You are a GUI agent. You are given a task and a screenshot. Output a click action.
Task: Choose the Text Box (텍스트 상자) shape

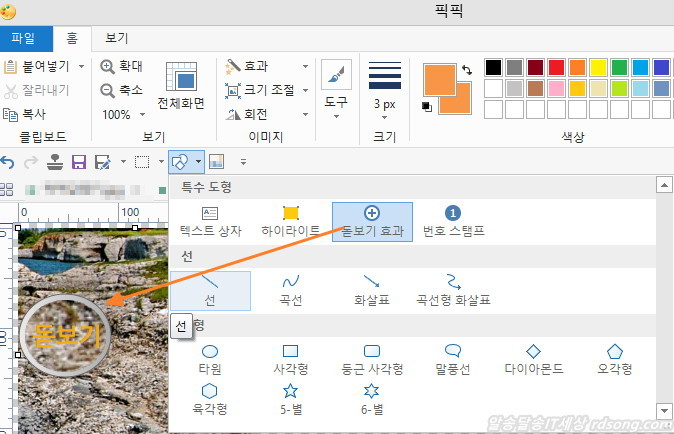pyautogui.click(x=210, y=221)
